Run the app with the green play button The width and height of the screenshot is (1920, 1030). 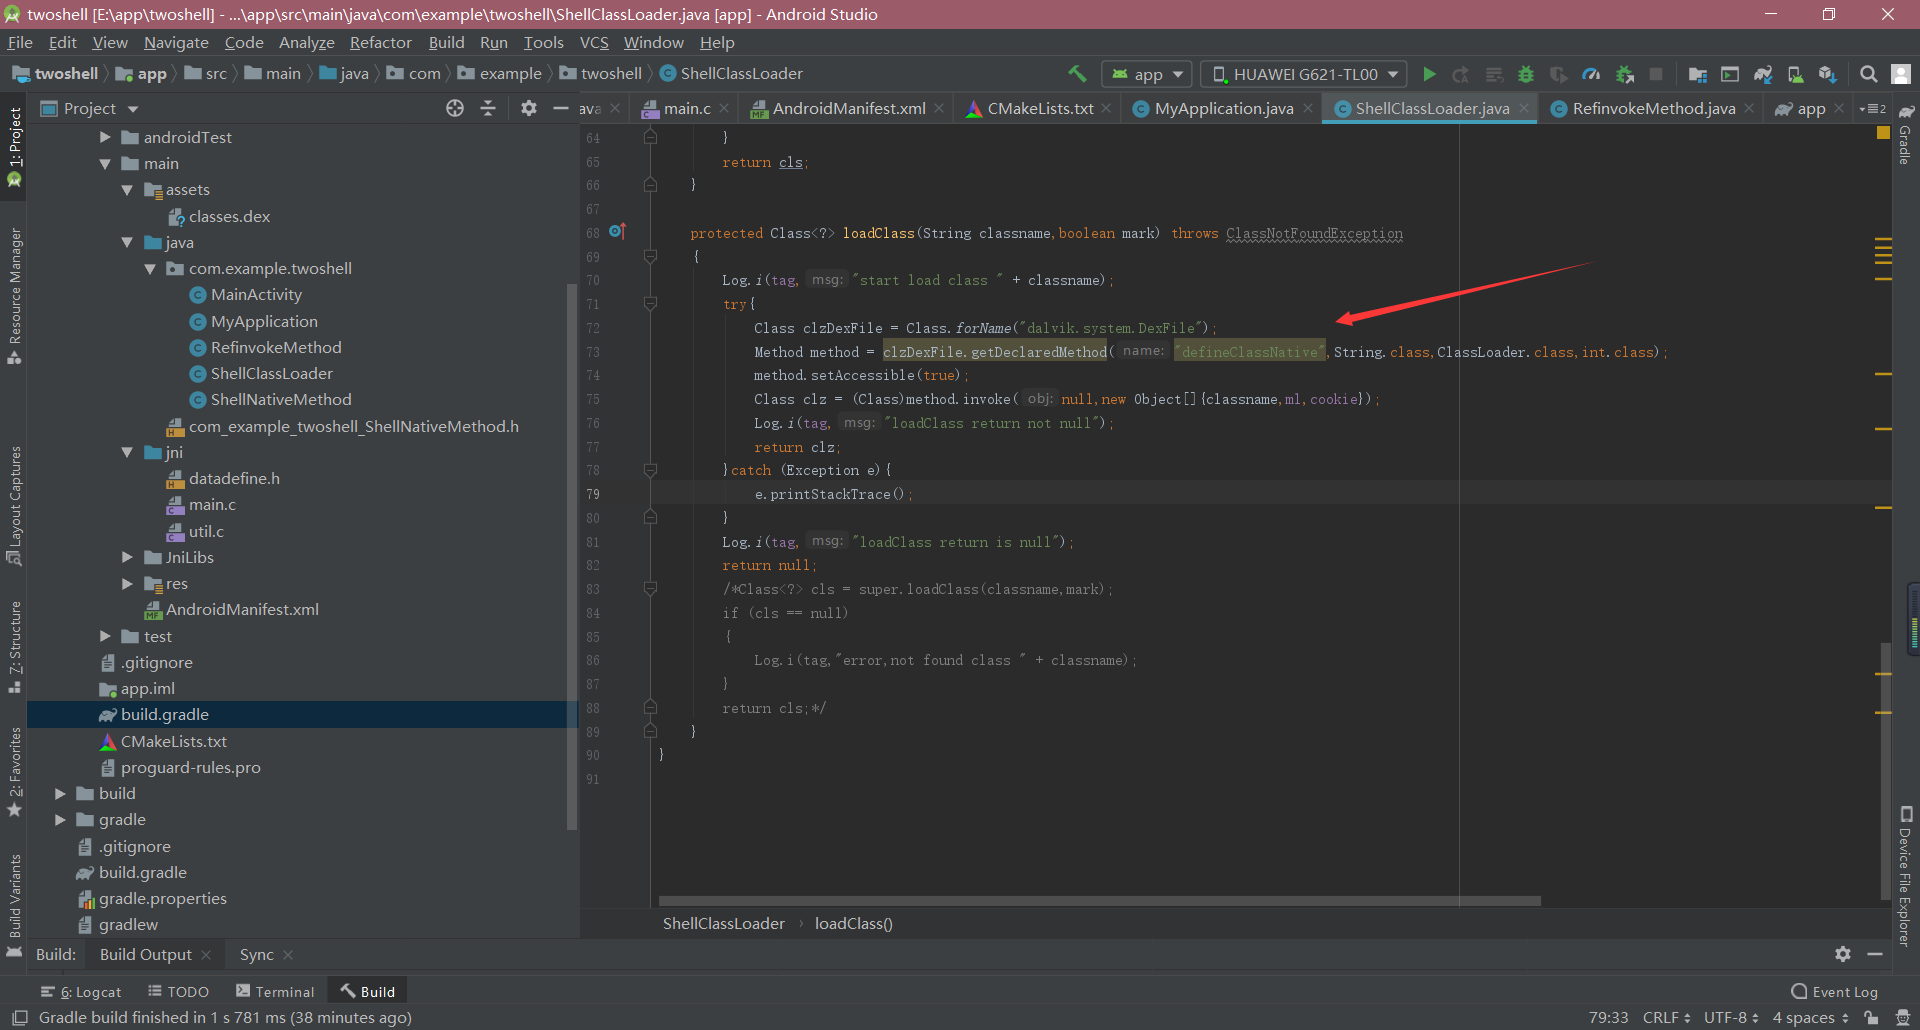click(1429, 74)
